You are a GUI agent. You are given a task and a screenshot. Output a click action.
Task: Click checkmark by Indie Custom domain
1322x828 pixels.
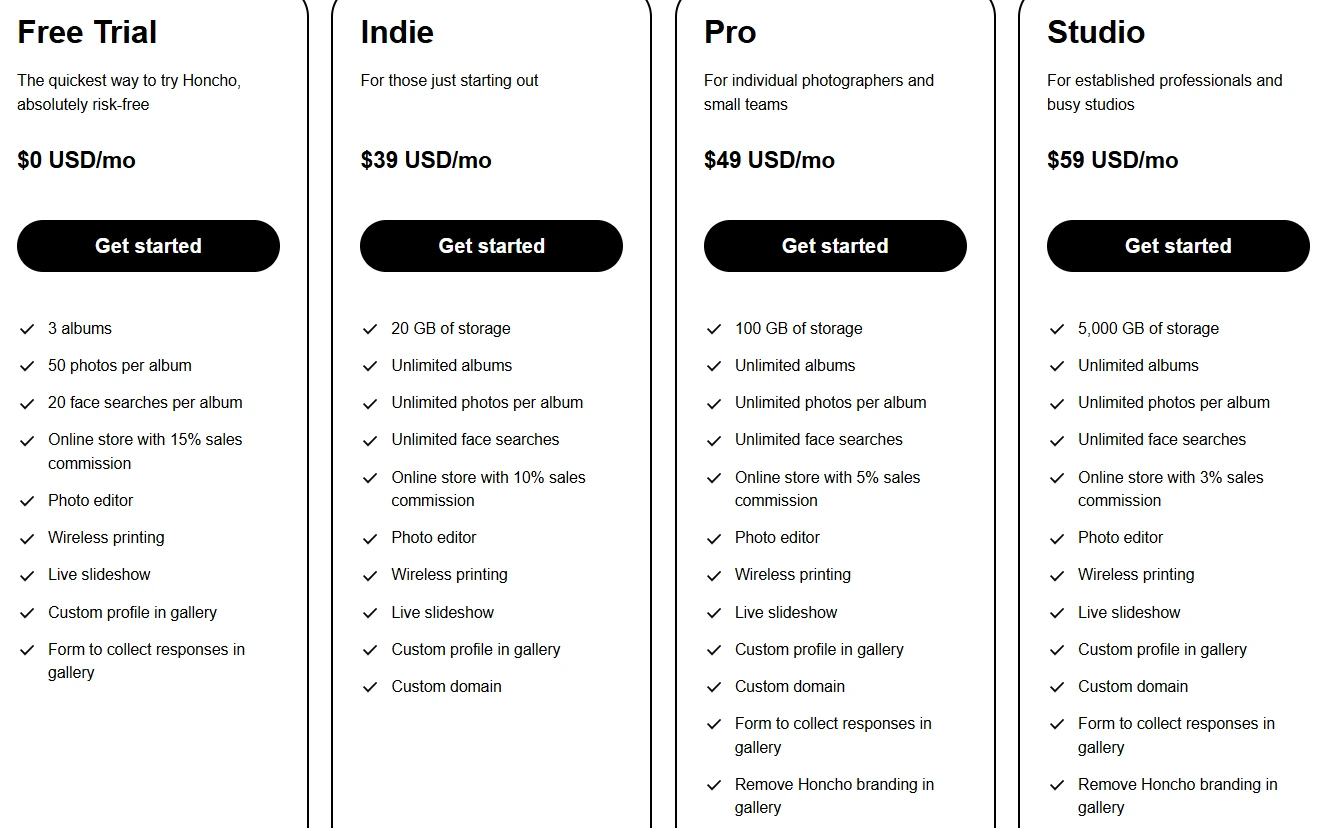click(370, 687)
